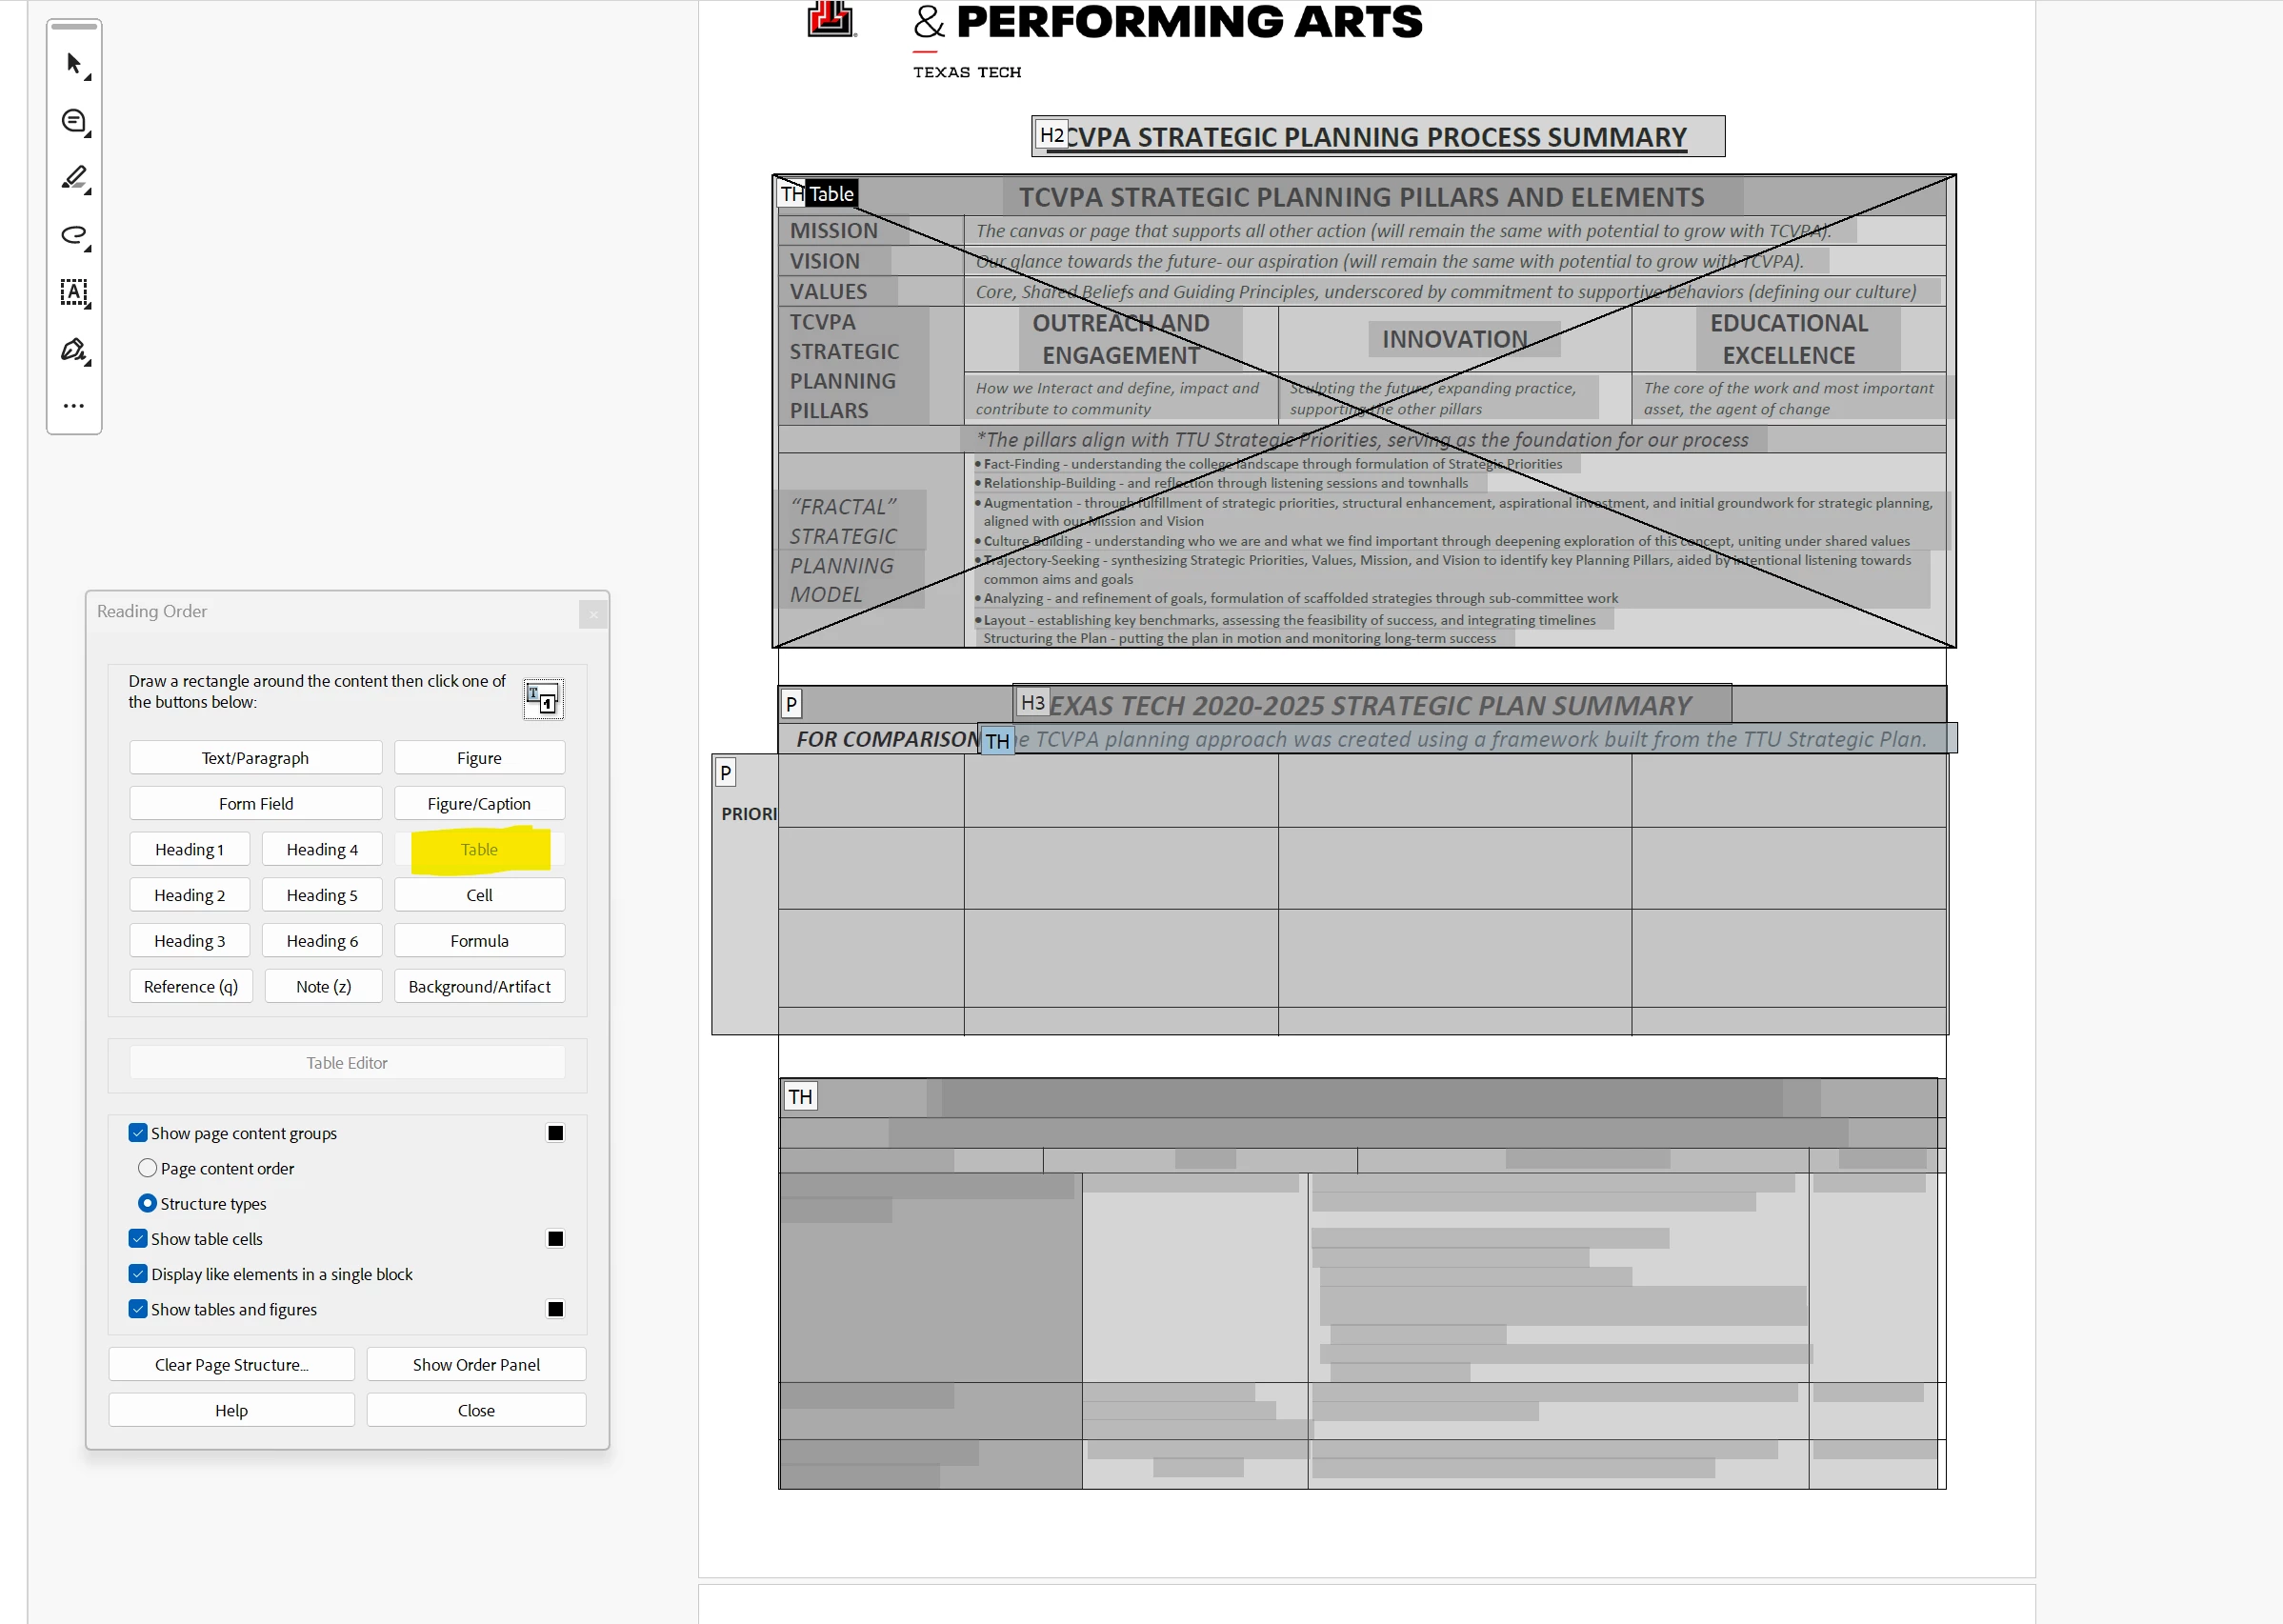Viewport: 2283px width, 1624px height.
Task: Click the TH tag beside FOR COMPARISON
Action: click(997, 741)
